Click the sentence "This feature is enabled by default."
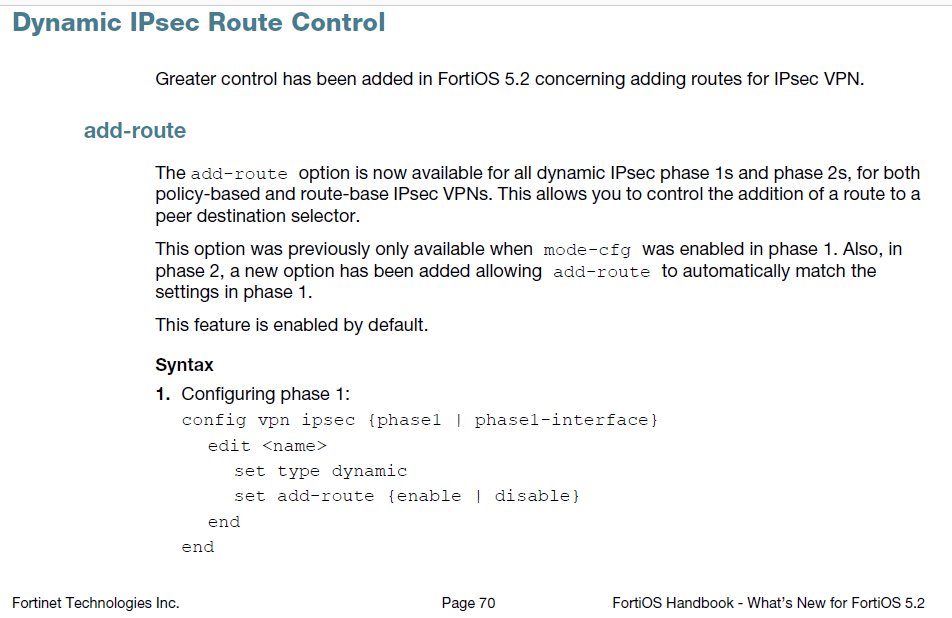Screen dimensions: 952x618 coord(292,325)
